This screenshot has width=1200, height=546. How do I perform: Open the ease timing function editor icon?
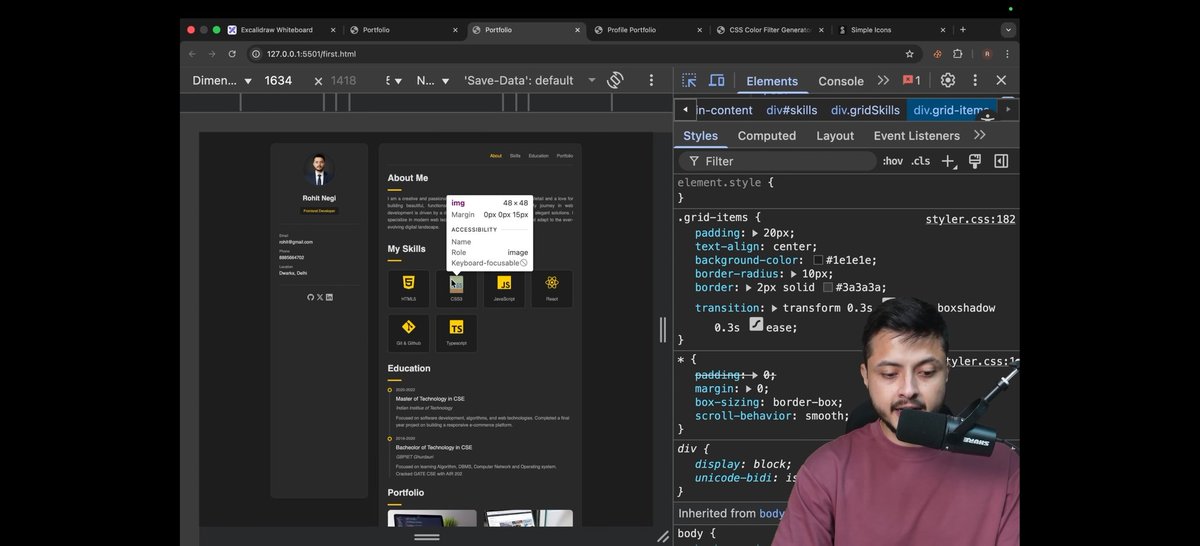pyautogui.click(x=756, y=325)
